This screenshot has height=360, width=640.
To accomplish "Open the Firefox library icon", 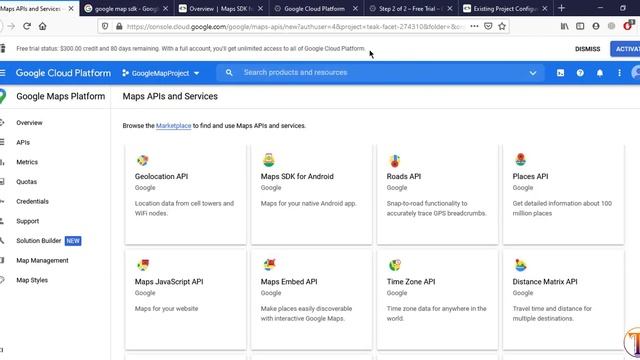I will pos(564,26).
